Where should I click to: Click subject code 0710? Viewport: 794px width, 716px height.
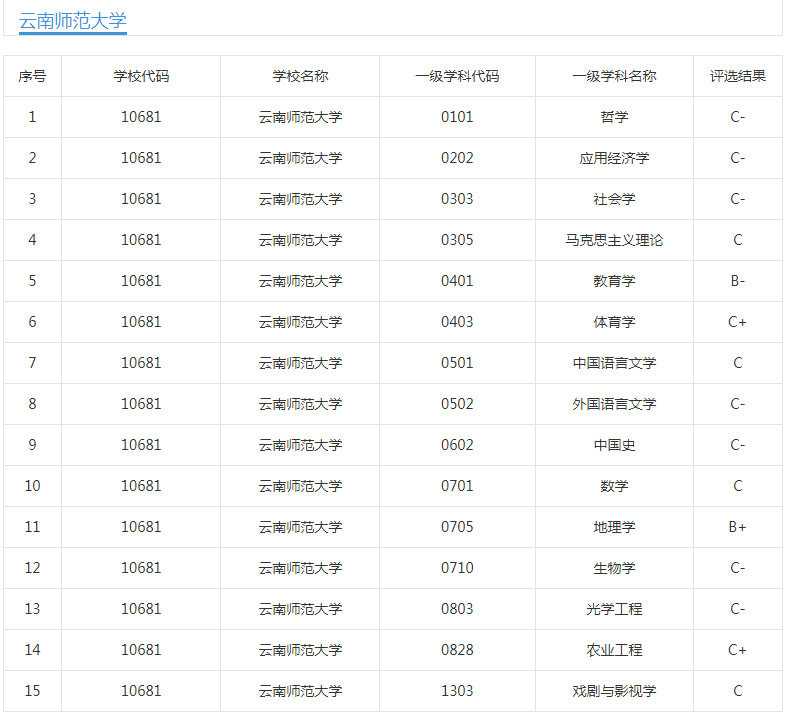457,568
